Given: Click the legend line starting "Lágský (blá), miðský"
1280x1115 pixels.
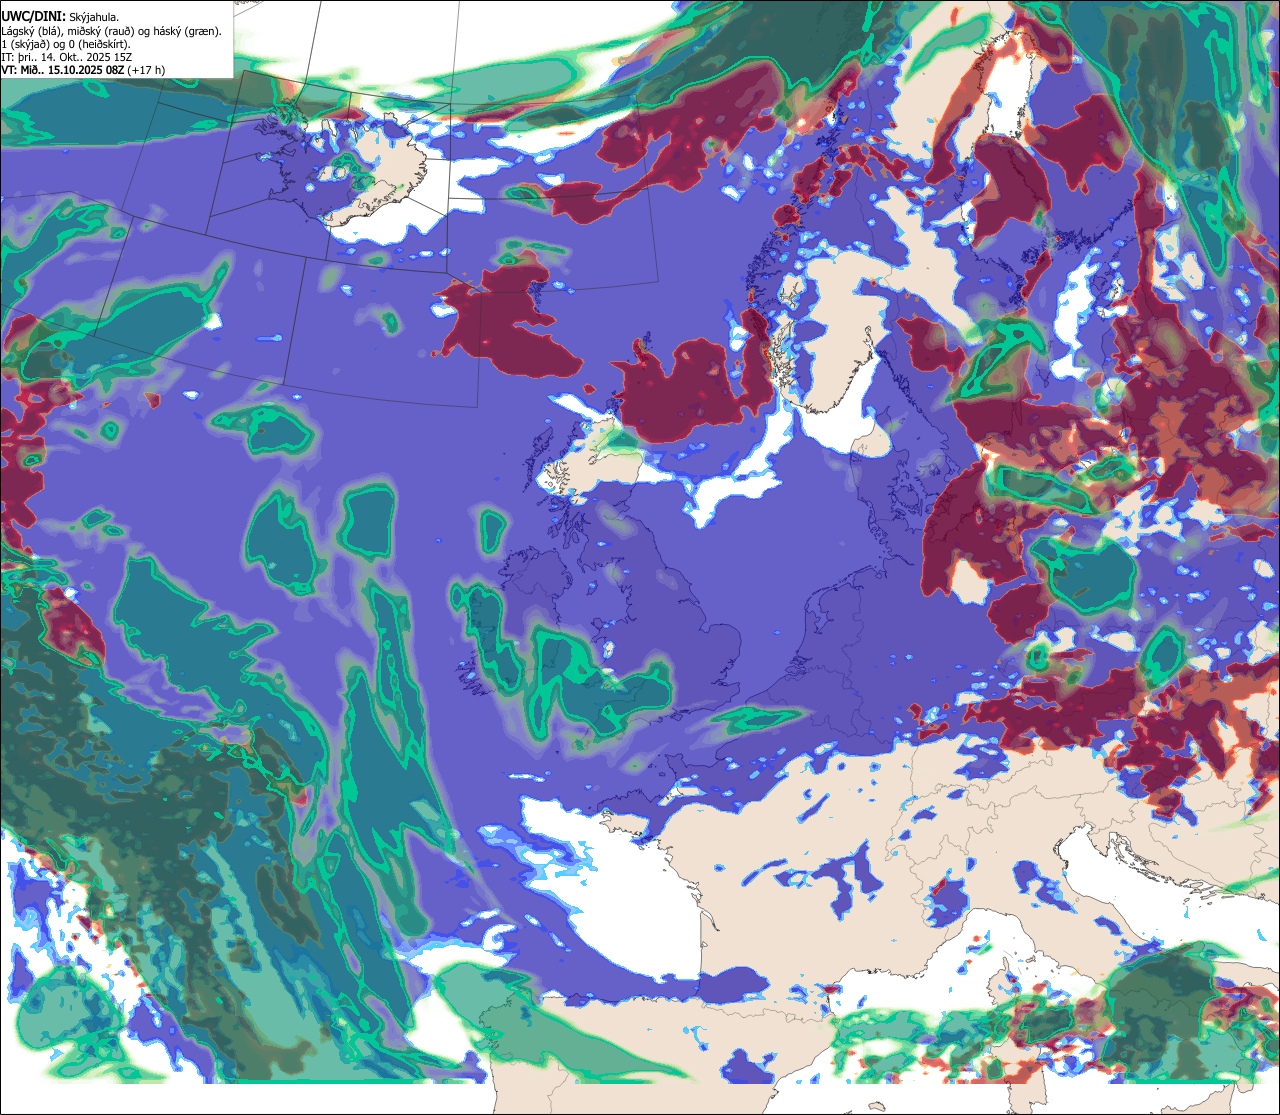Looking at the screenshot, I should tap(111, 31).
